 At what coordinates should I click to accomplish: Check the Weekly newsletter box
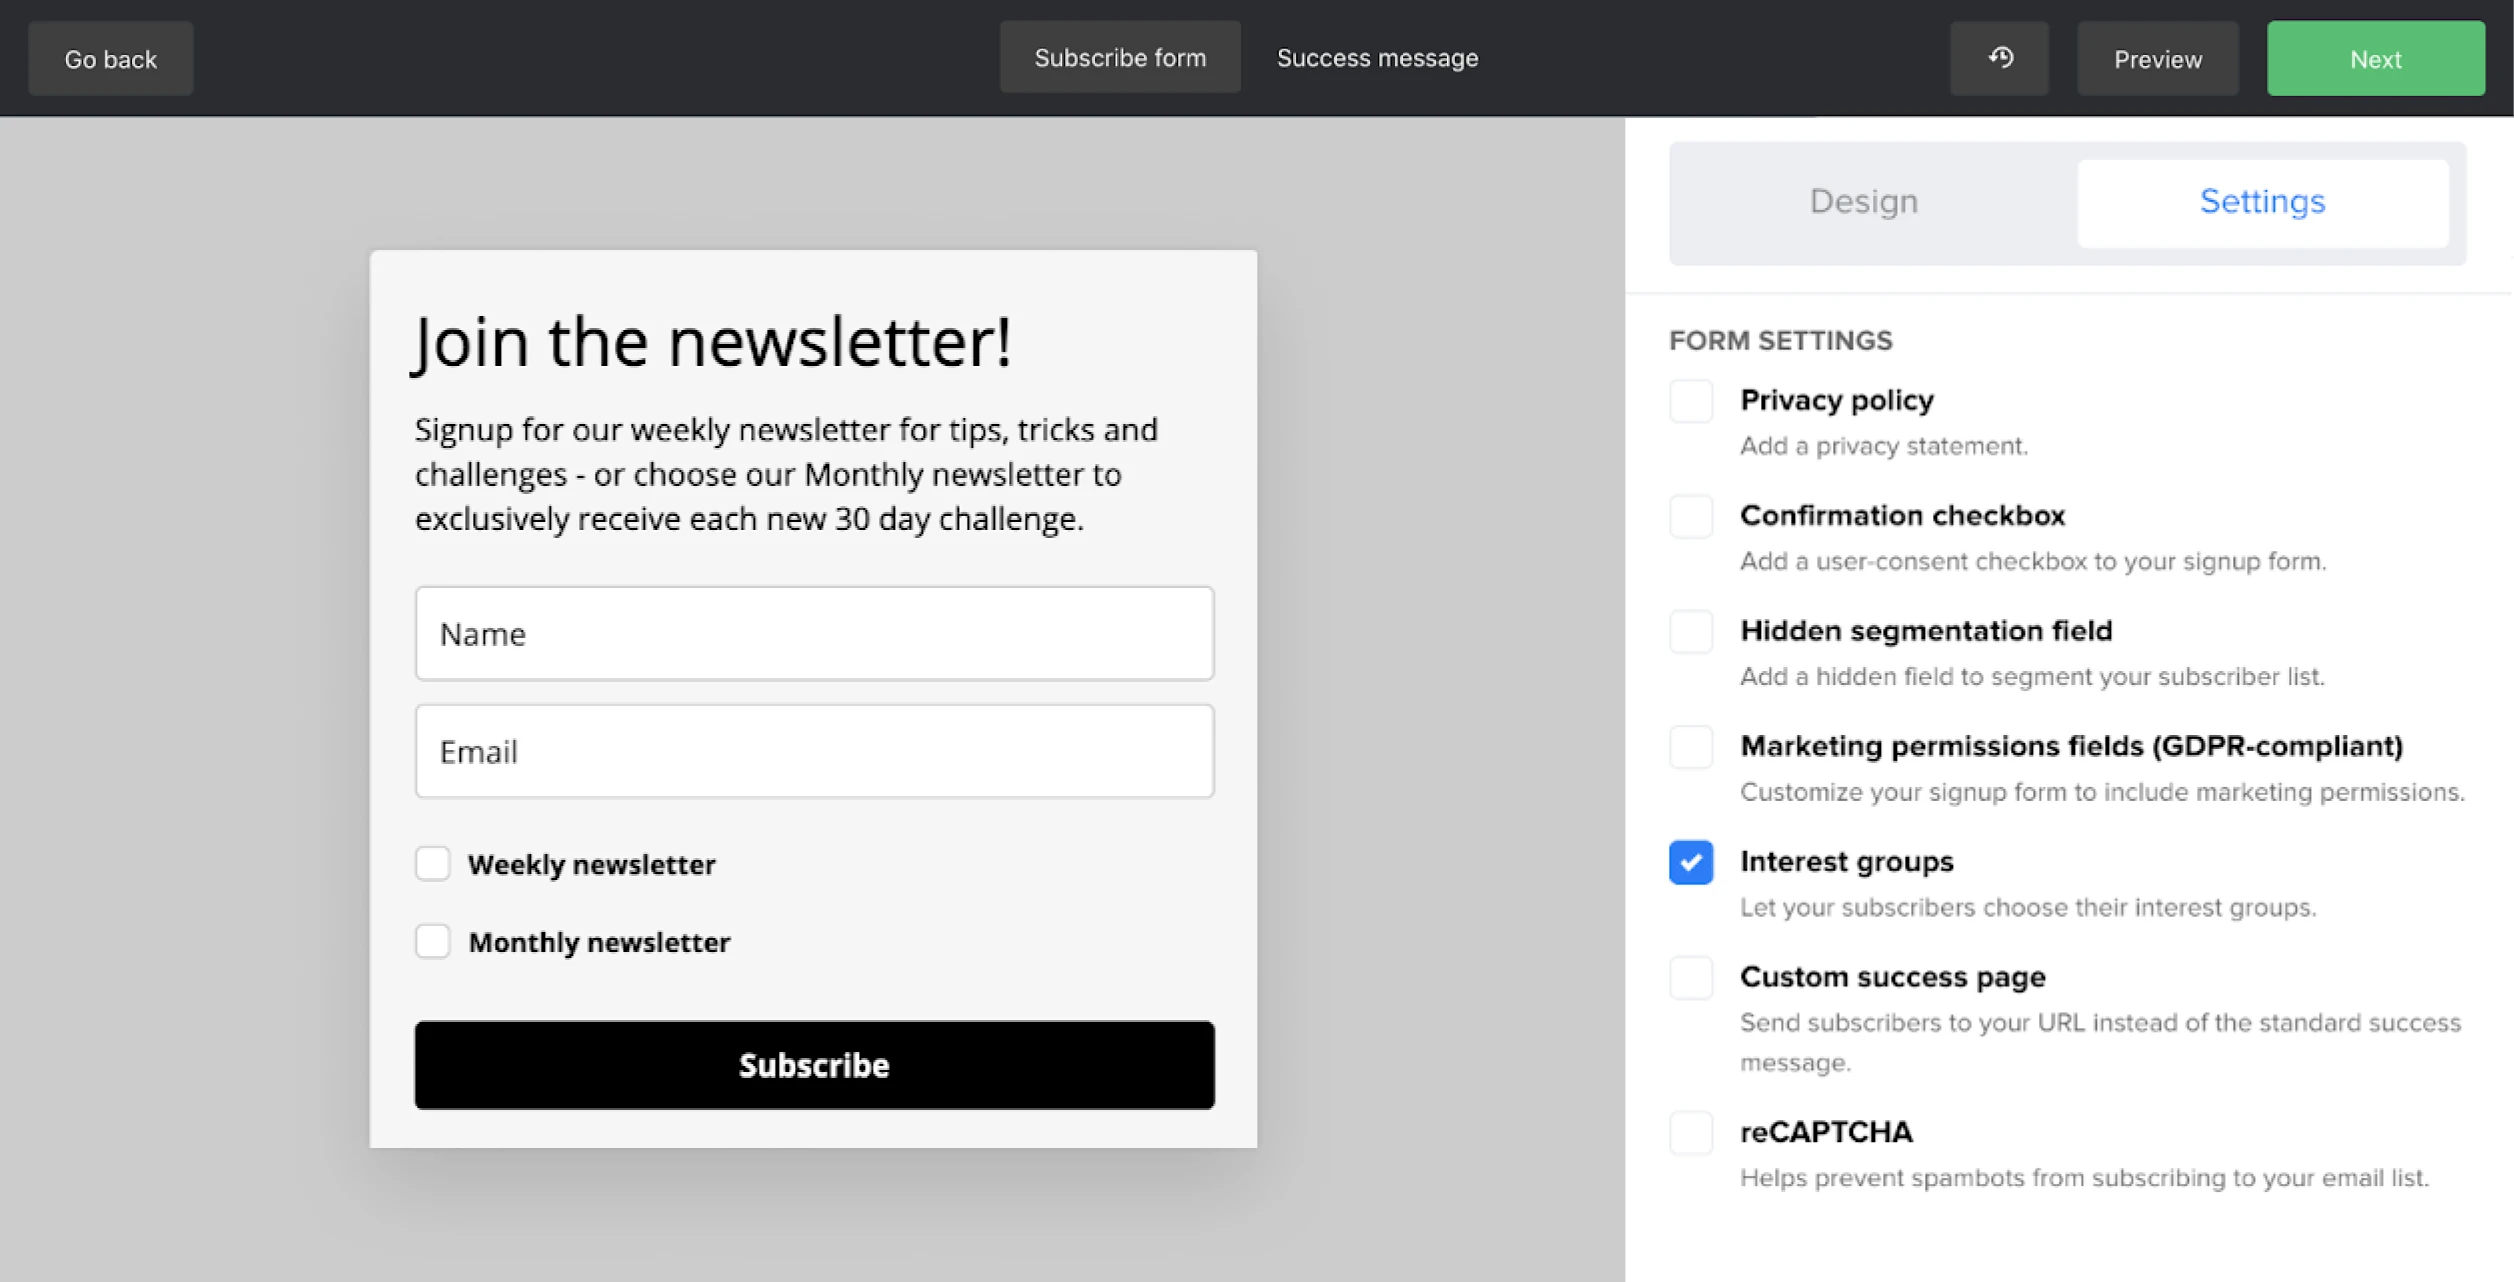[x=433, y=864]
